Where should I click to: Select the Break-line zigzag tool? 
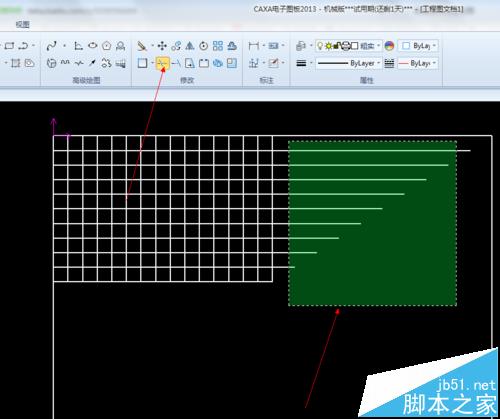click(x=79, y=63)
